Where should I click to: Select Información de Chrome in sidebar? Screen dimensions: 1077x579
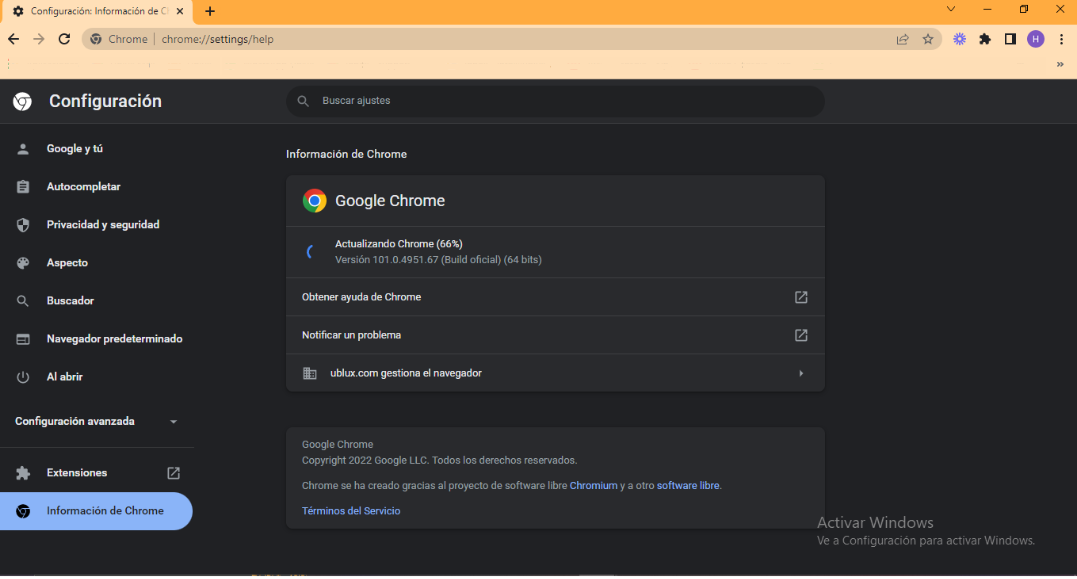[x=96, y=511]
